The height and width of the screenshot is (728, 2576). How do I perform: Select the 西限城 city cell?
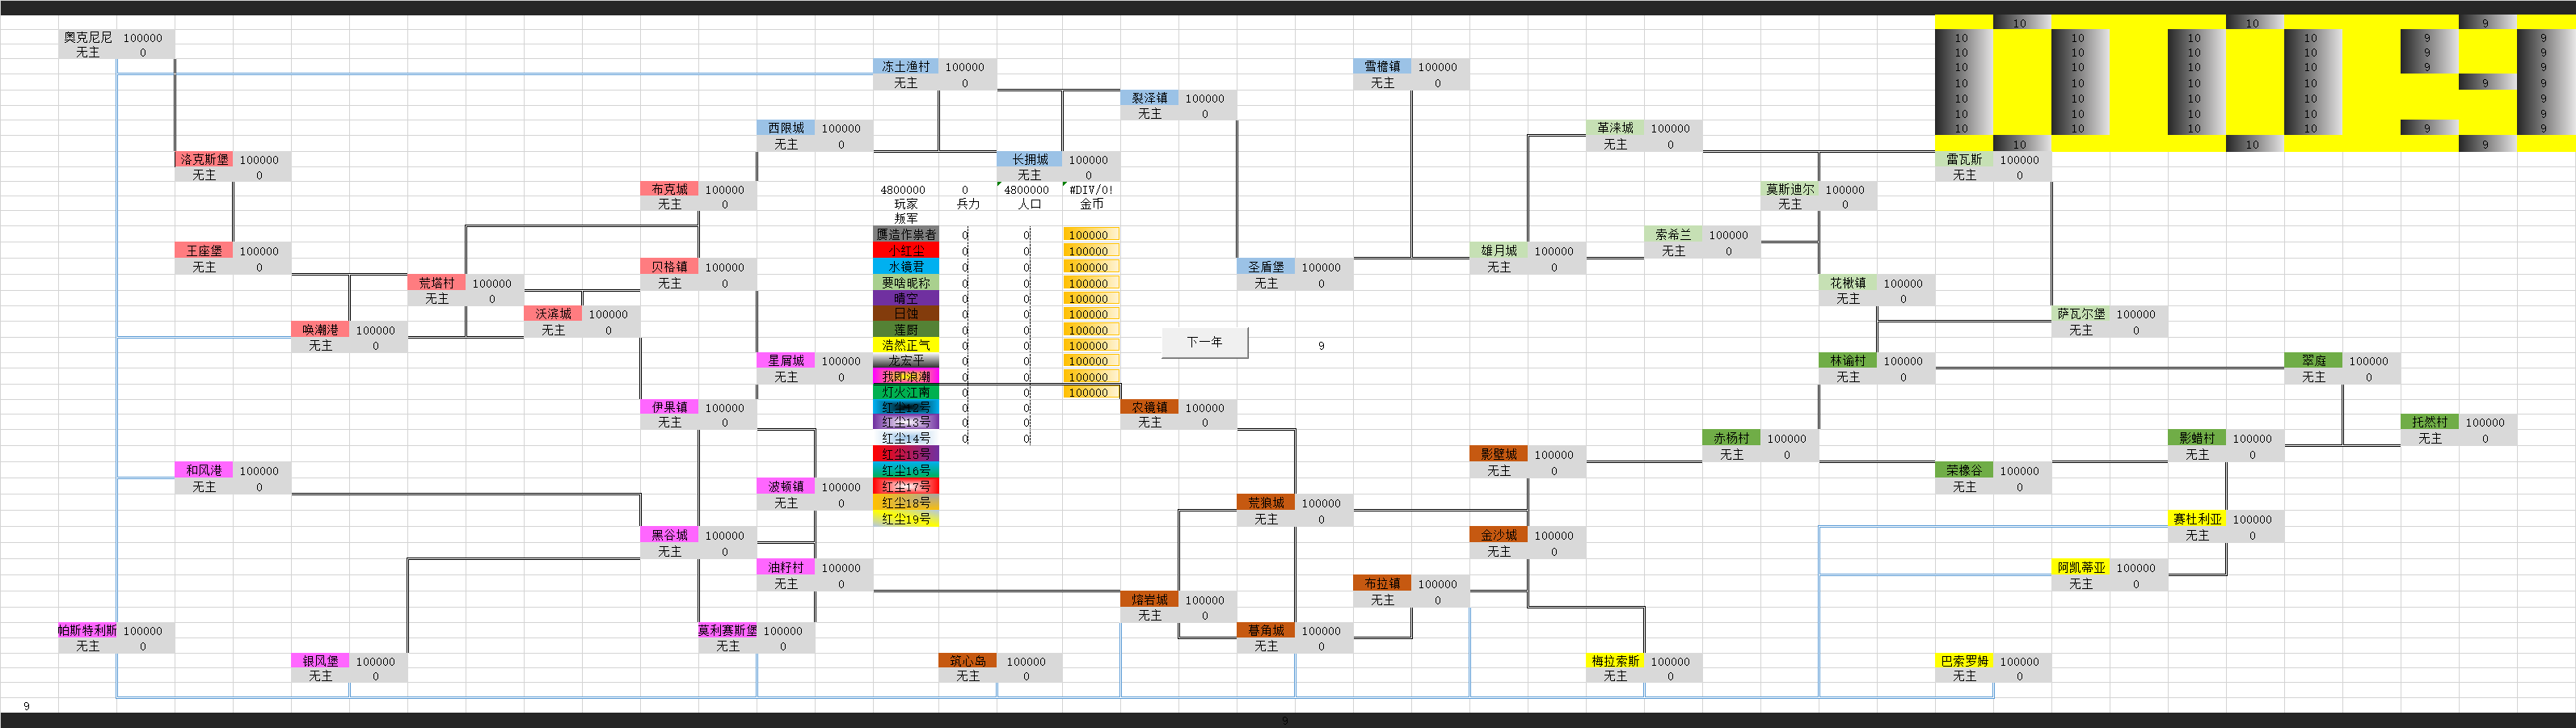click(x=786, y=128)
